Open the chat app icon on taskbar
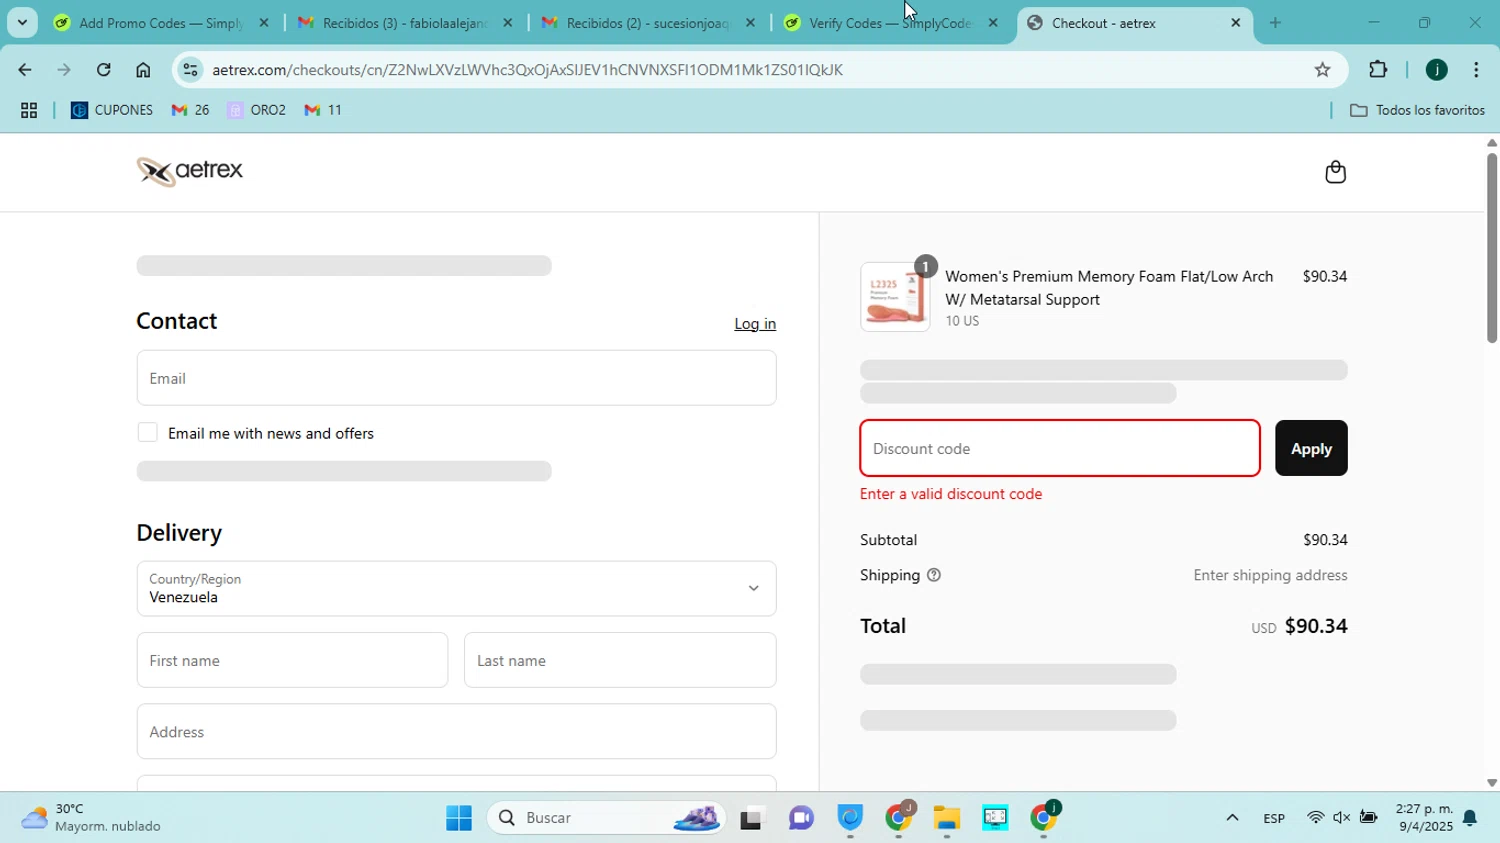The image size is (1500, 843). click(801, 818)
